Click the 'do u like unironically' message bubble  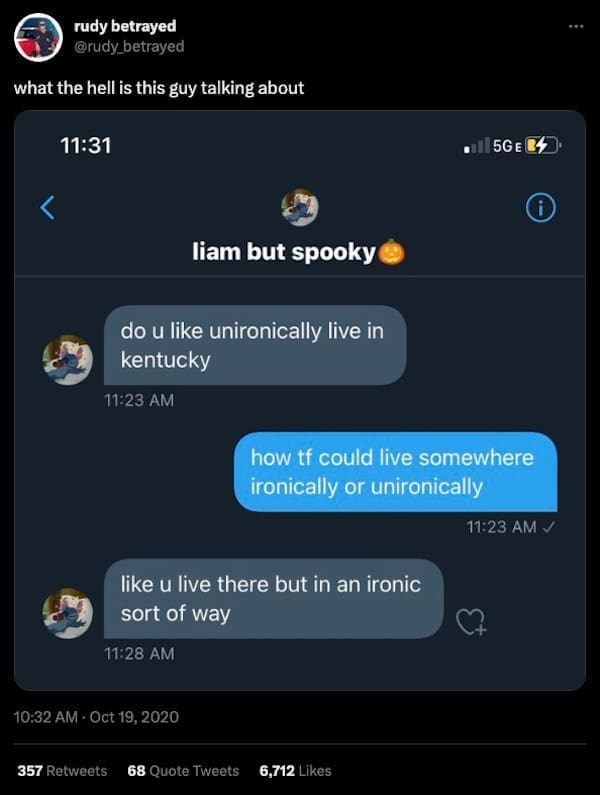(255, 345)
